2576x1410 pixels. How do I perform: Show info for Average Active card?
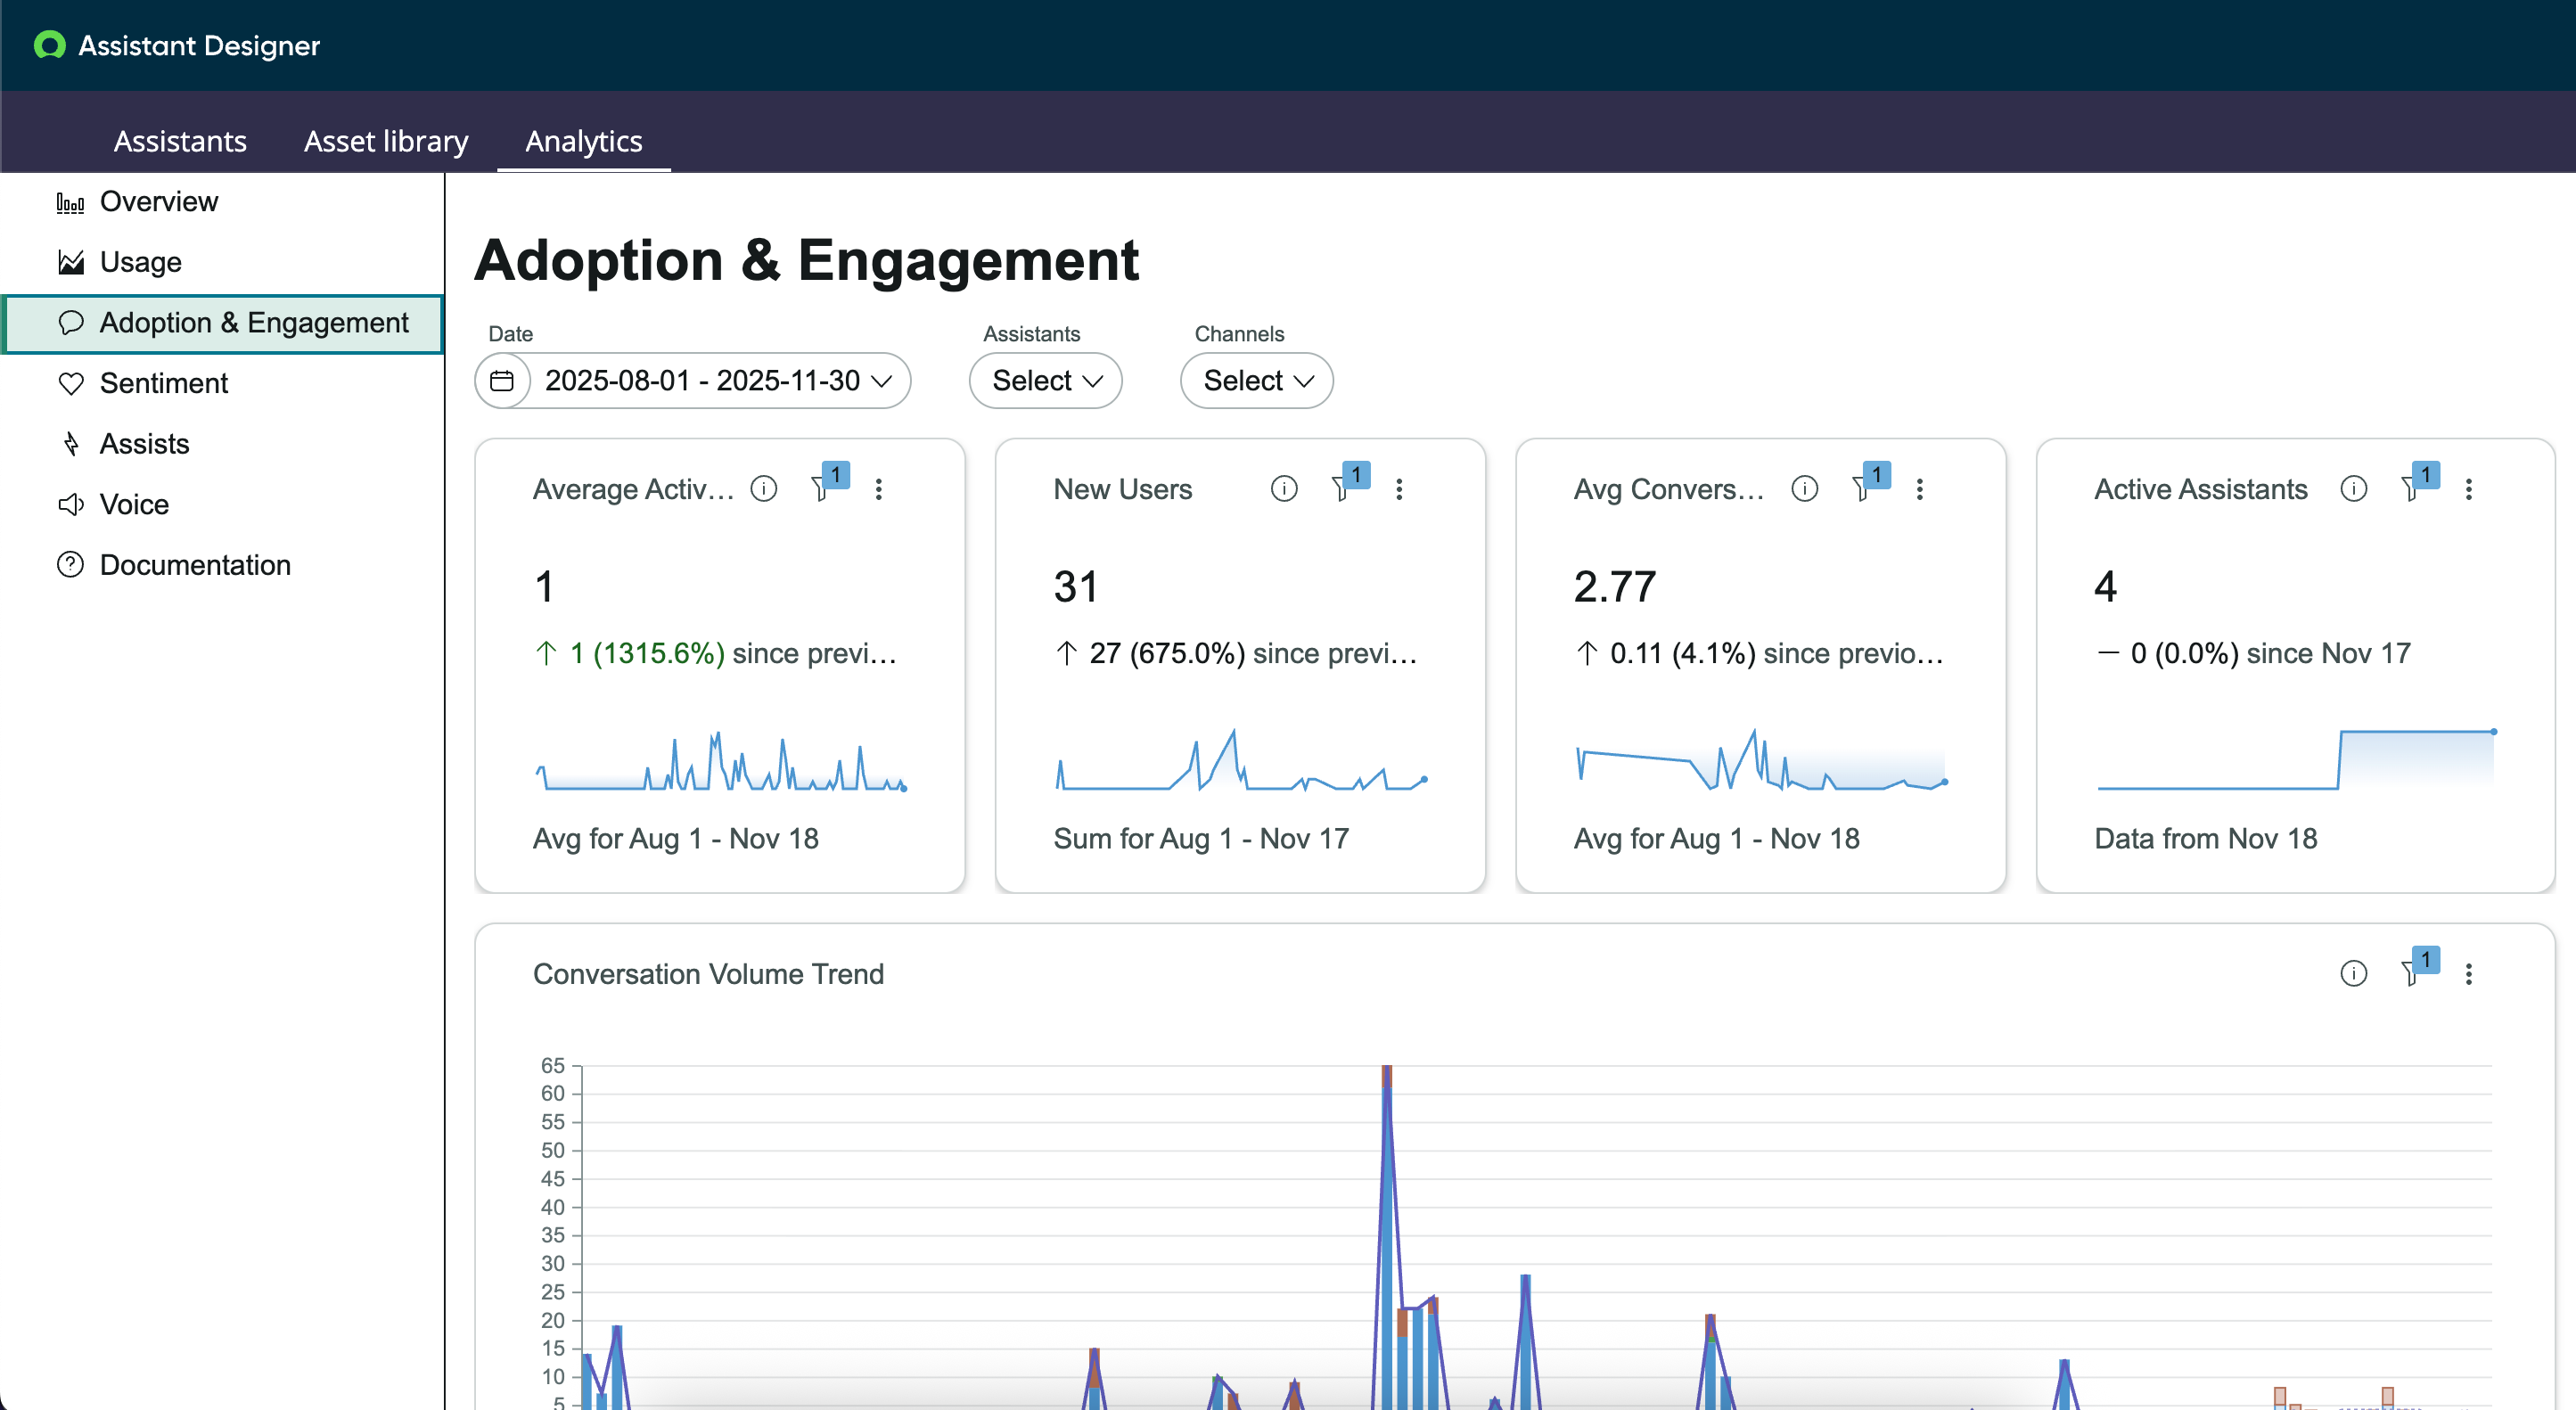pos(764,489)
